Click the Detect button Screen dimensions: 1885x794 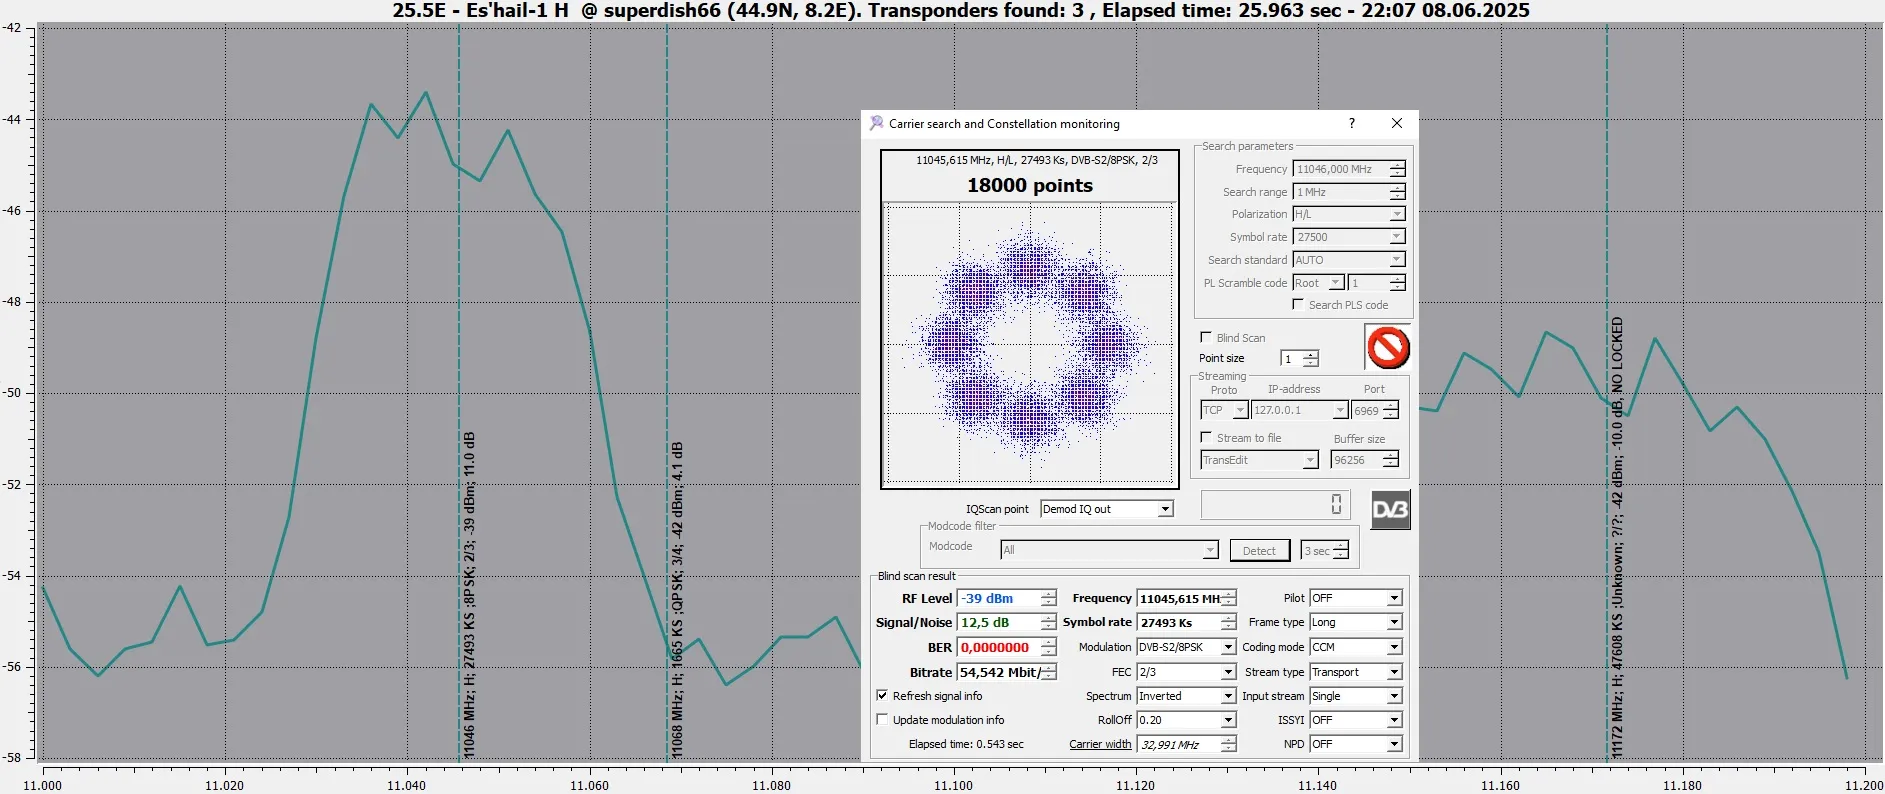tap(1259, 551)
